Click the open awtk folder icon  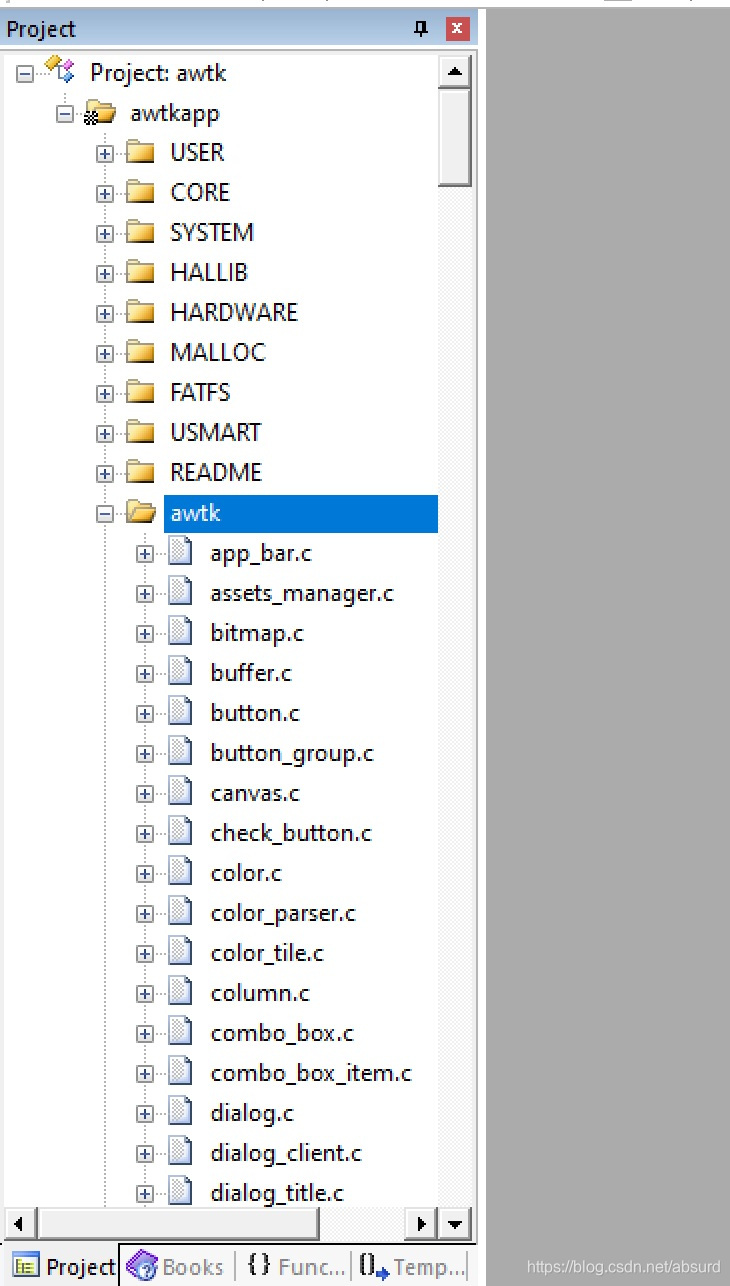[x=141, y=513]
